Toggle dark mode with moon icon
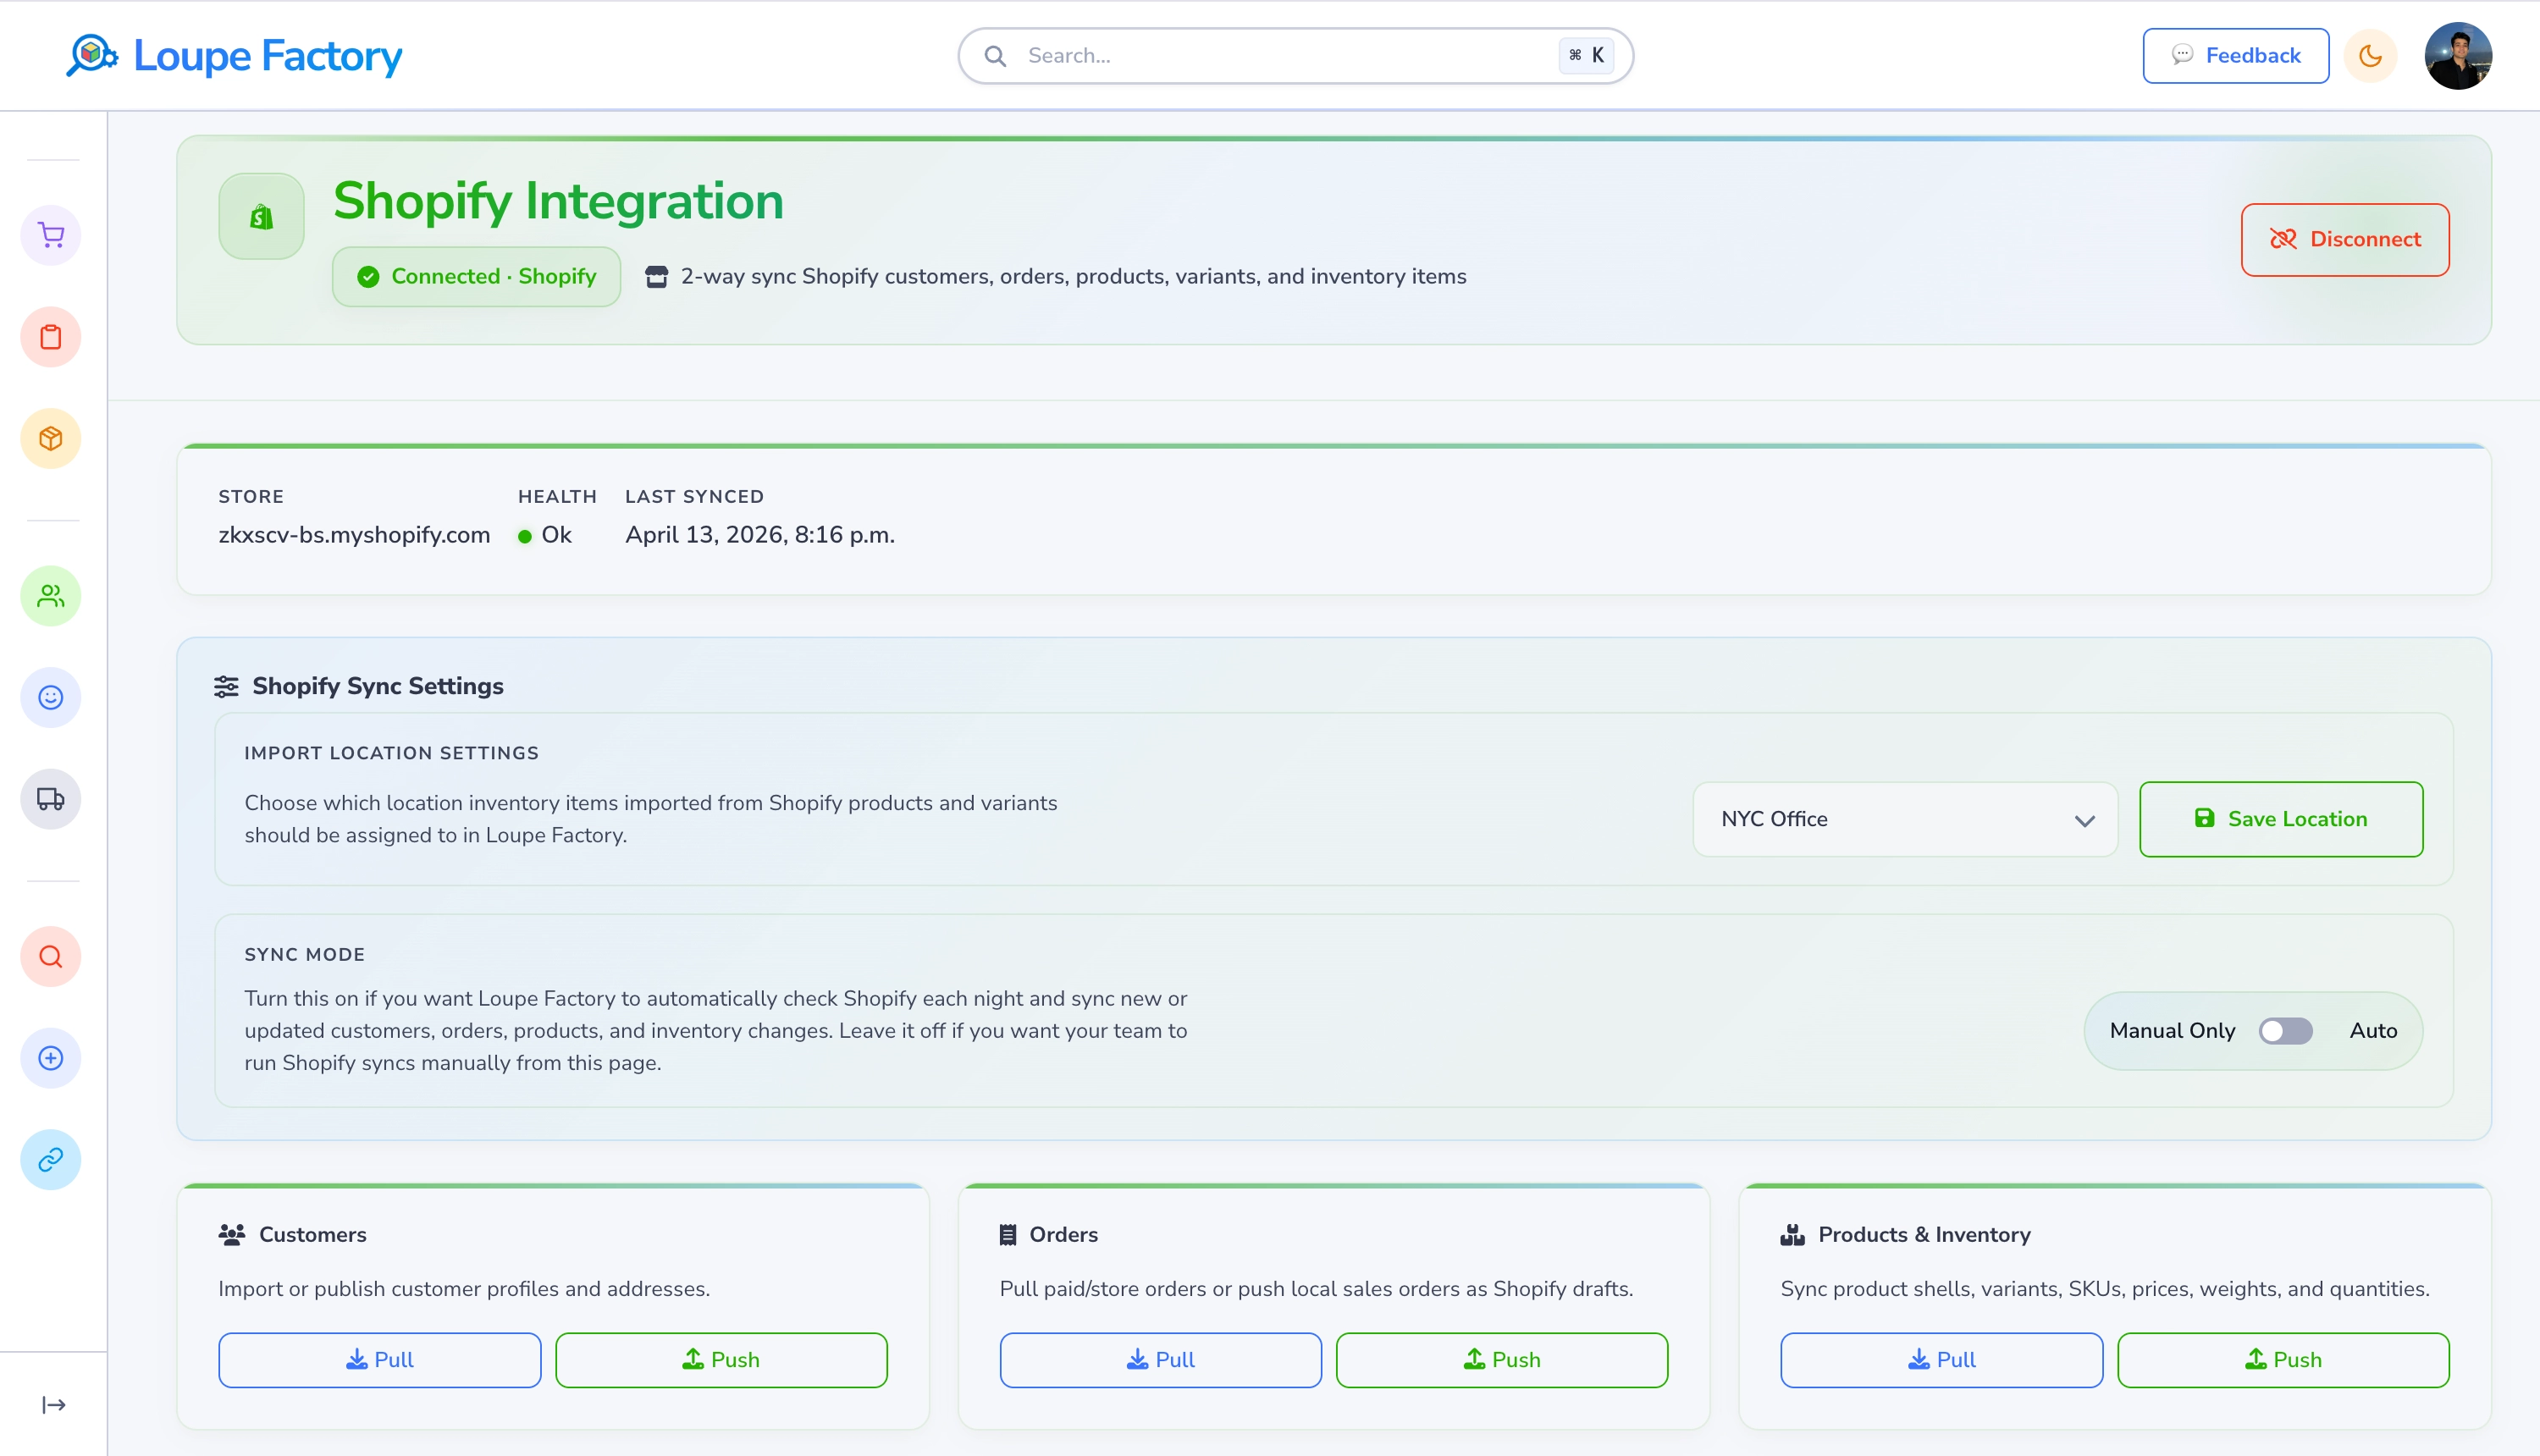Image resolution: width=2540 pixels, height=1456 pixels. tap(2370, 56)
